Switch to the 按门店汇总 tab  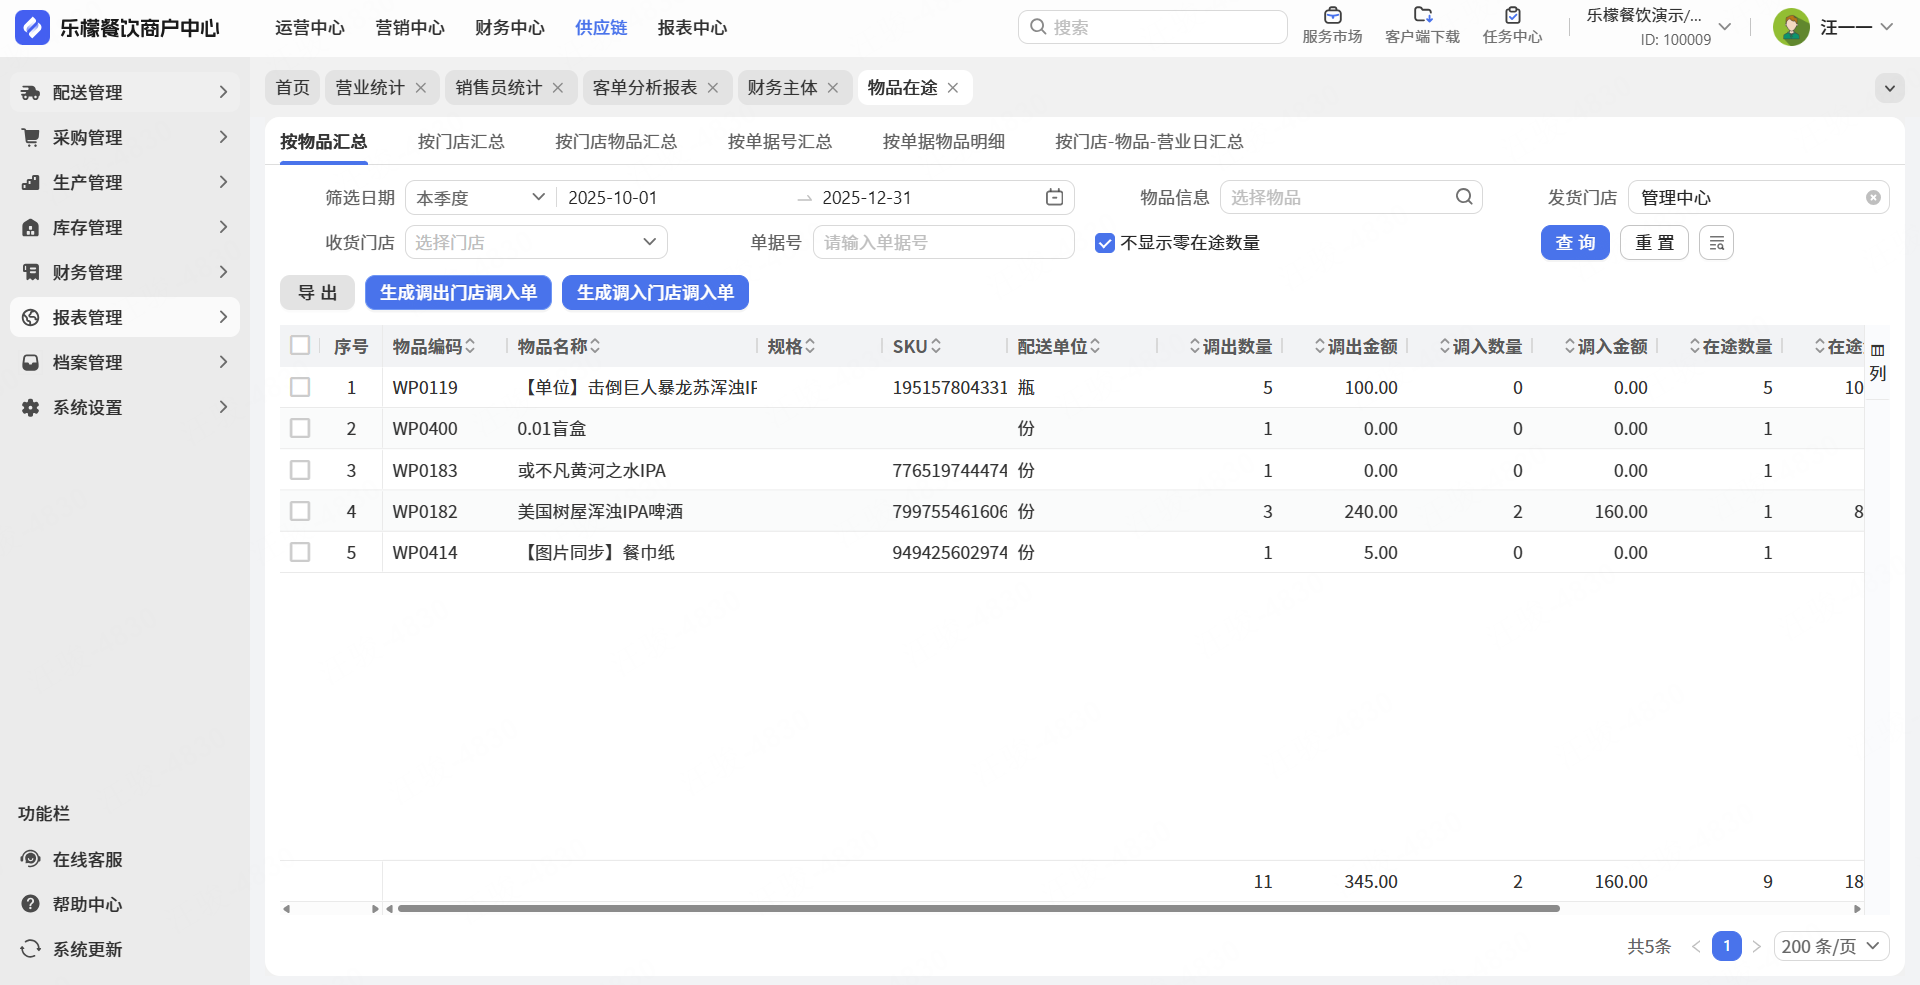[x=461, y=142]
